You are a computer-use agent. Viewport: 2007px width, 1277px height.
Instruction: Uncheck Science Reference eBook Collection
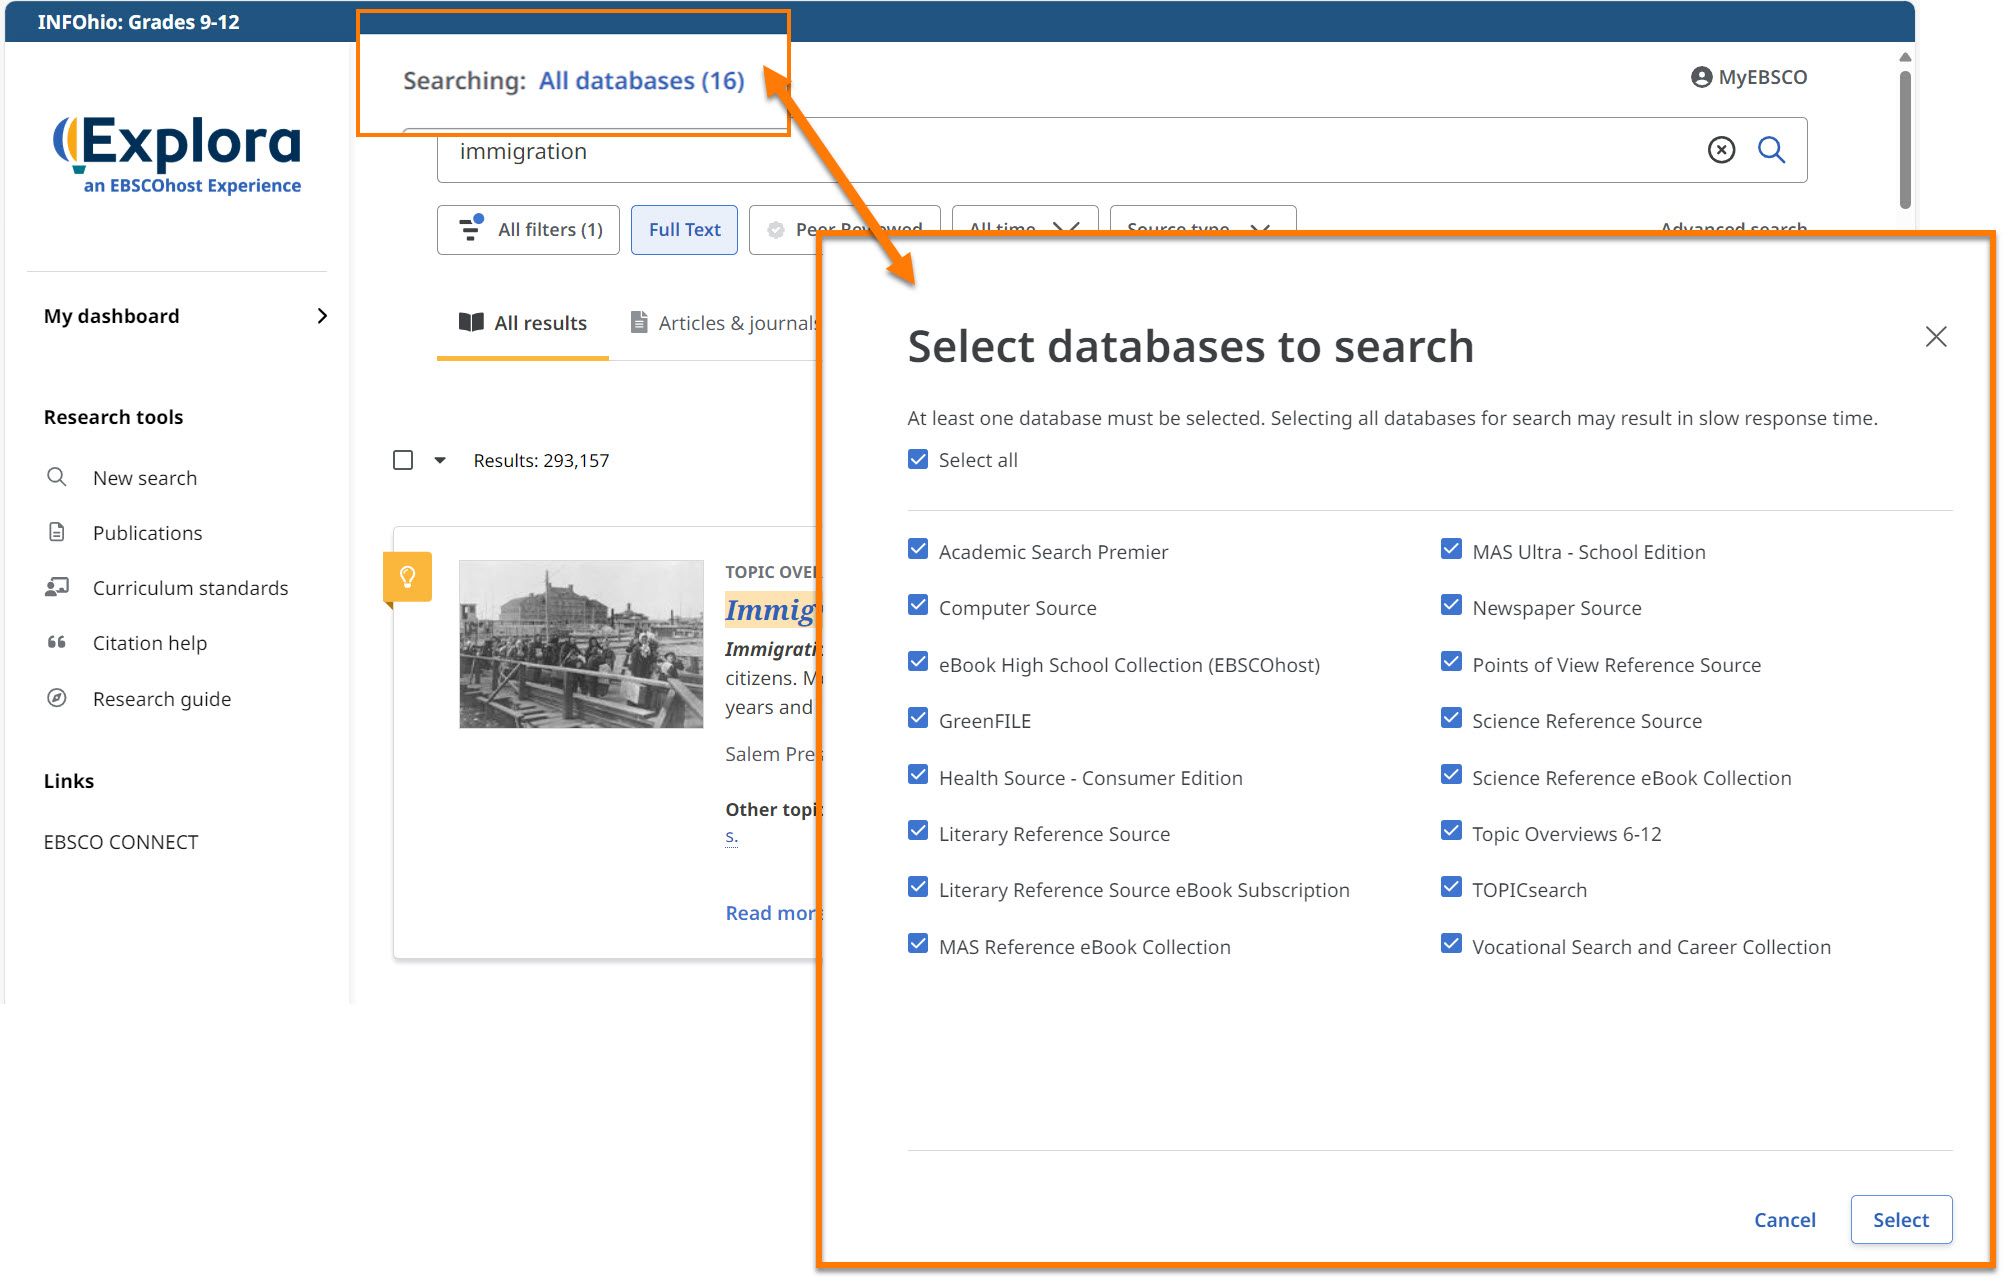pyautogui.click(x=1451, y=775)
